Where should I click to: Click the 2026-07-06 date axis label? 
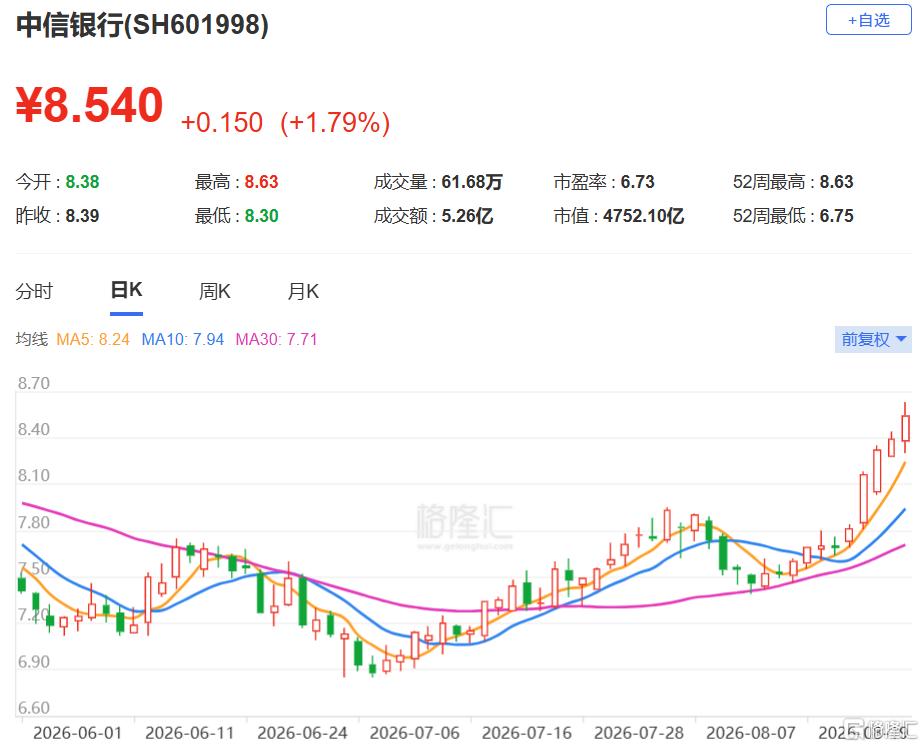click(414, 733)
